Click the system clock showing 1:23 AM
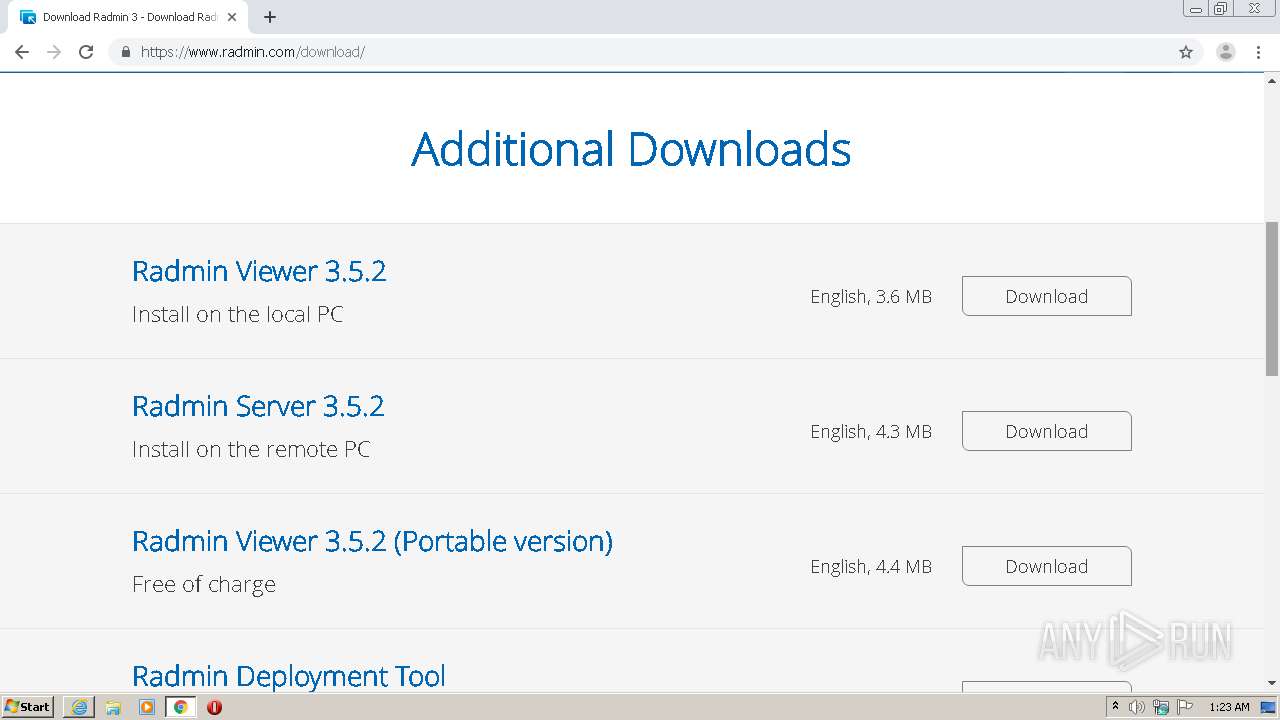The height and width of the screenshot is (720, 1280). (1229, 707)
